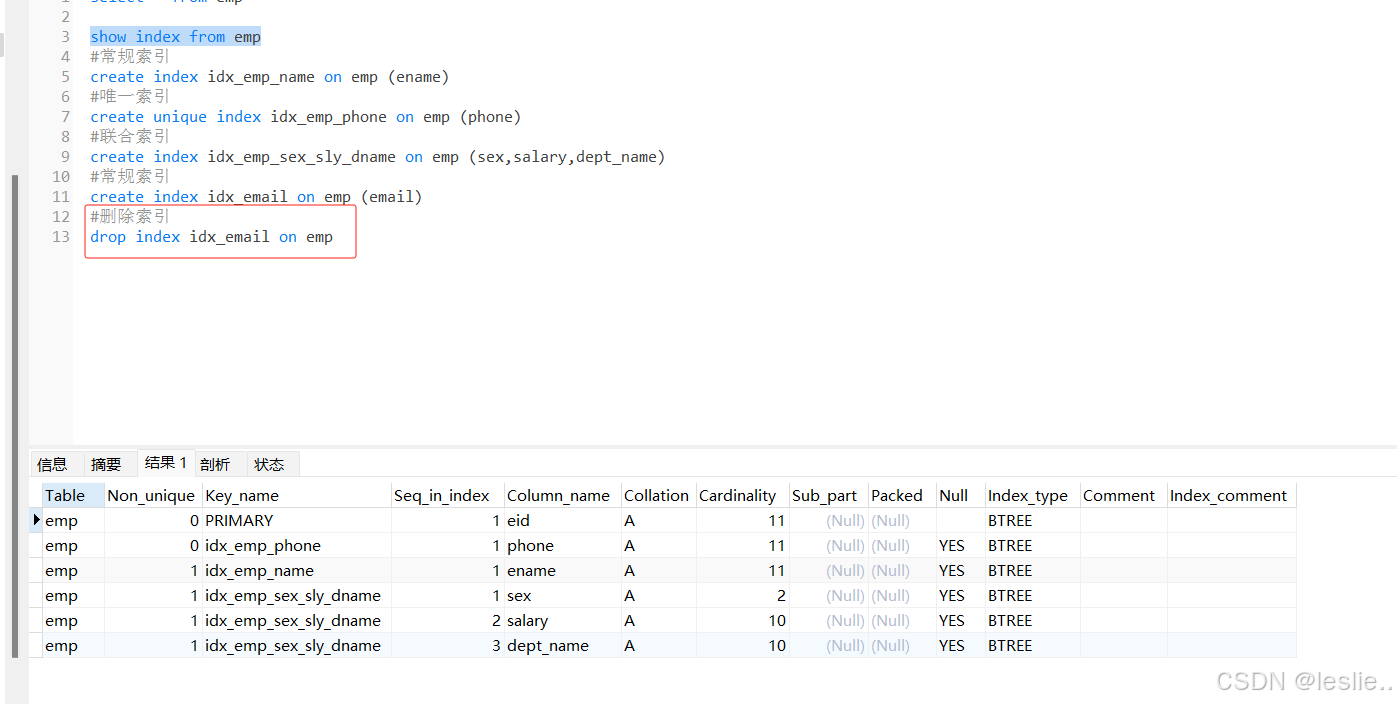1397x704 pixels.
Task: Click the (Null) Sub_part cell of phone row
Action: [828, 545]
